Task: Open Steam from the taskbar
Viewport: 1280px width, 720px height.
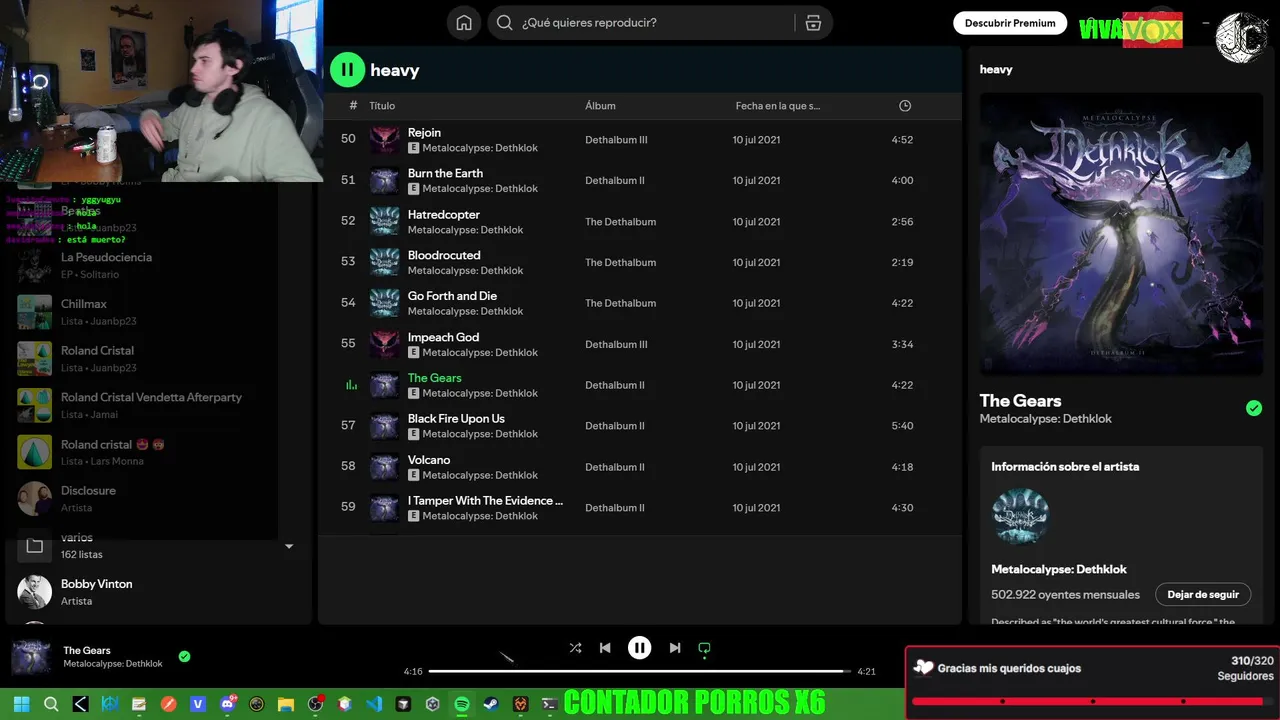Action: [491, 704]
